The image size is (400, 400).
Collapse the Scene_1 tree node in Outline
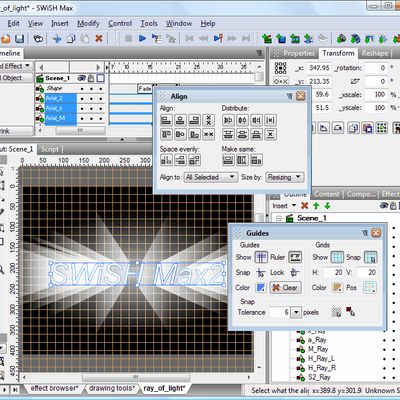tap(279, 218)
